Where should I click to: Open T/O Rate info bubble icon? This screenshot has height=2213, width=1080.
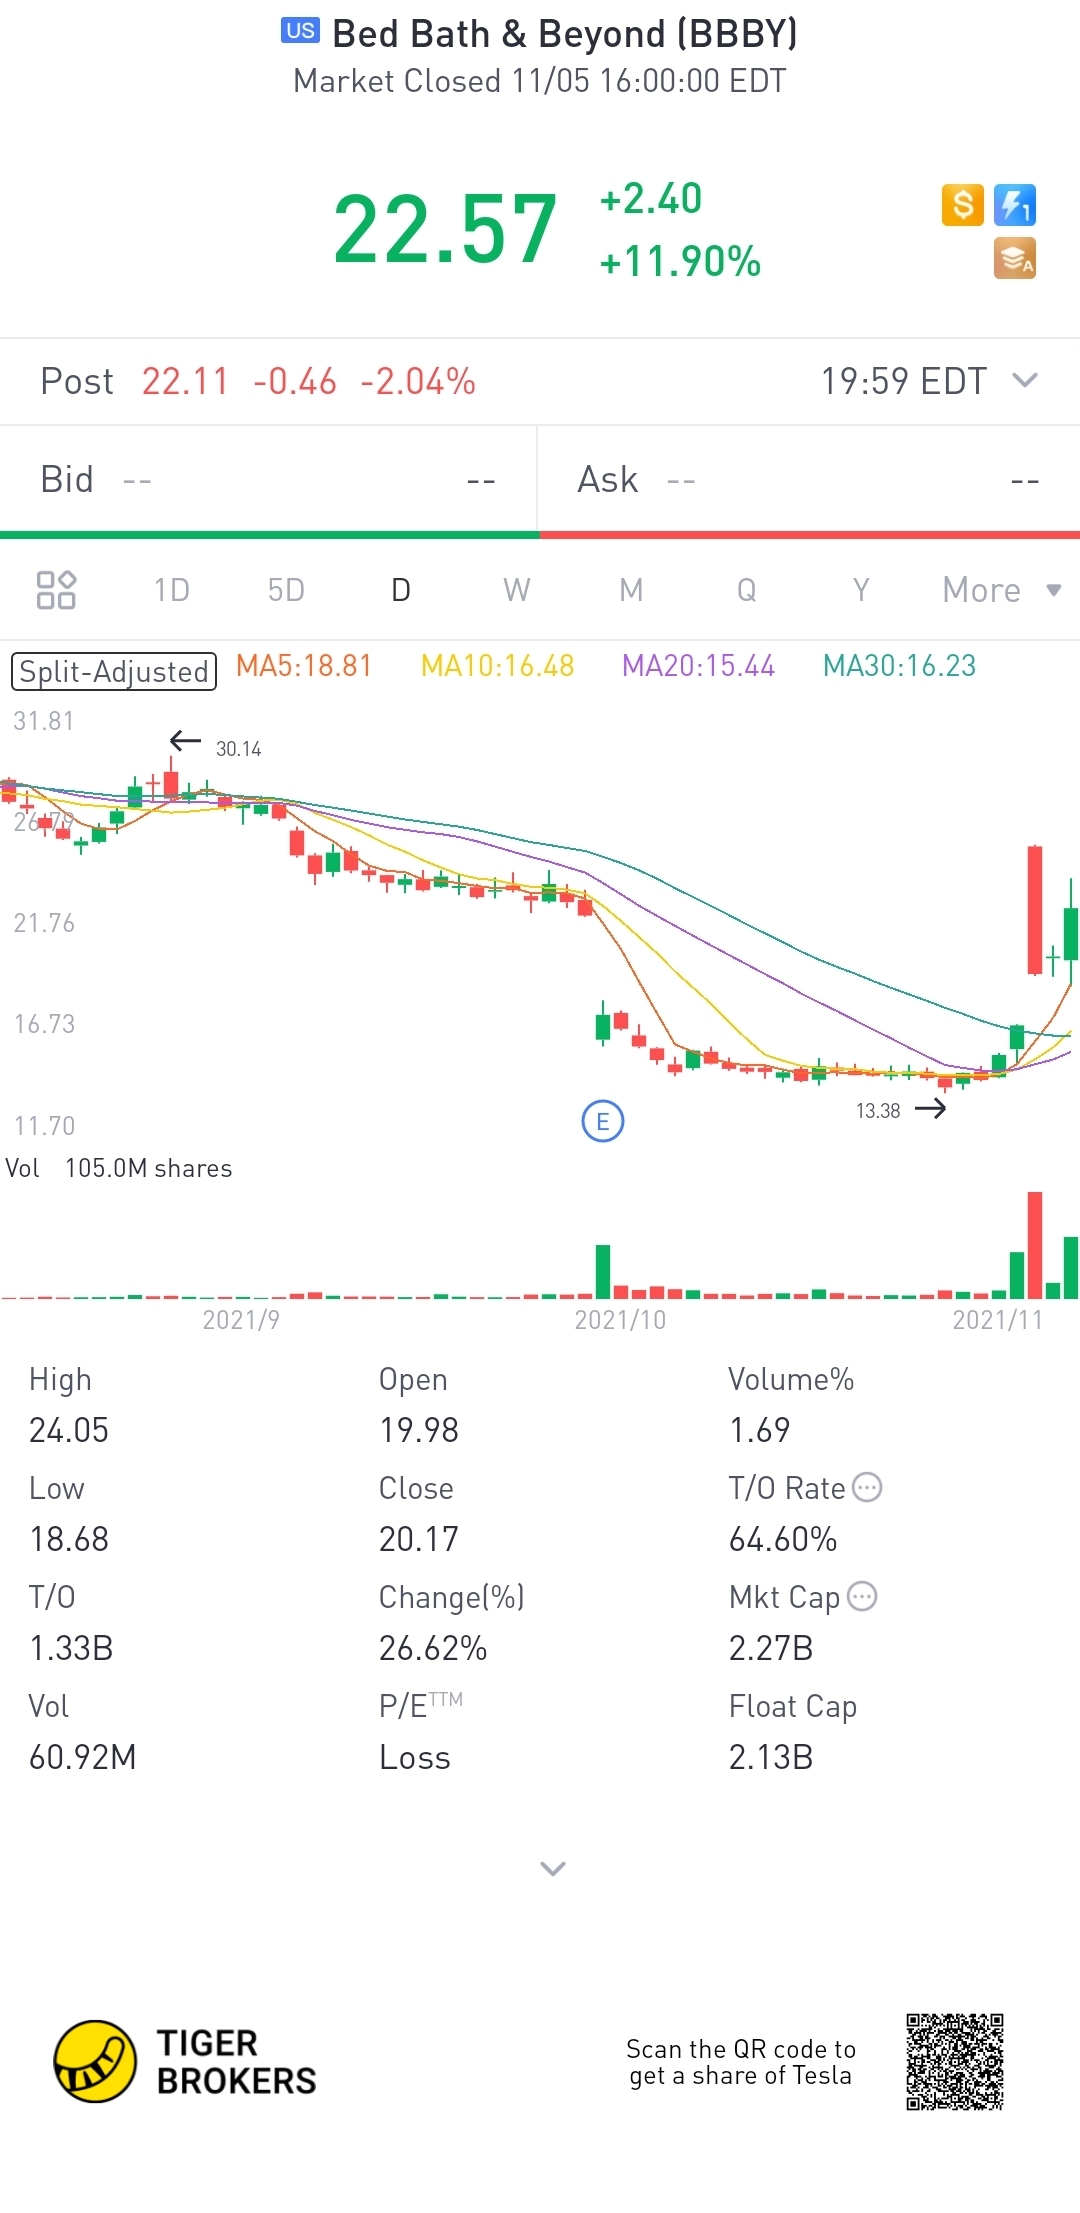pyautogui.click(x=867, y=1488)
